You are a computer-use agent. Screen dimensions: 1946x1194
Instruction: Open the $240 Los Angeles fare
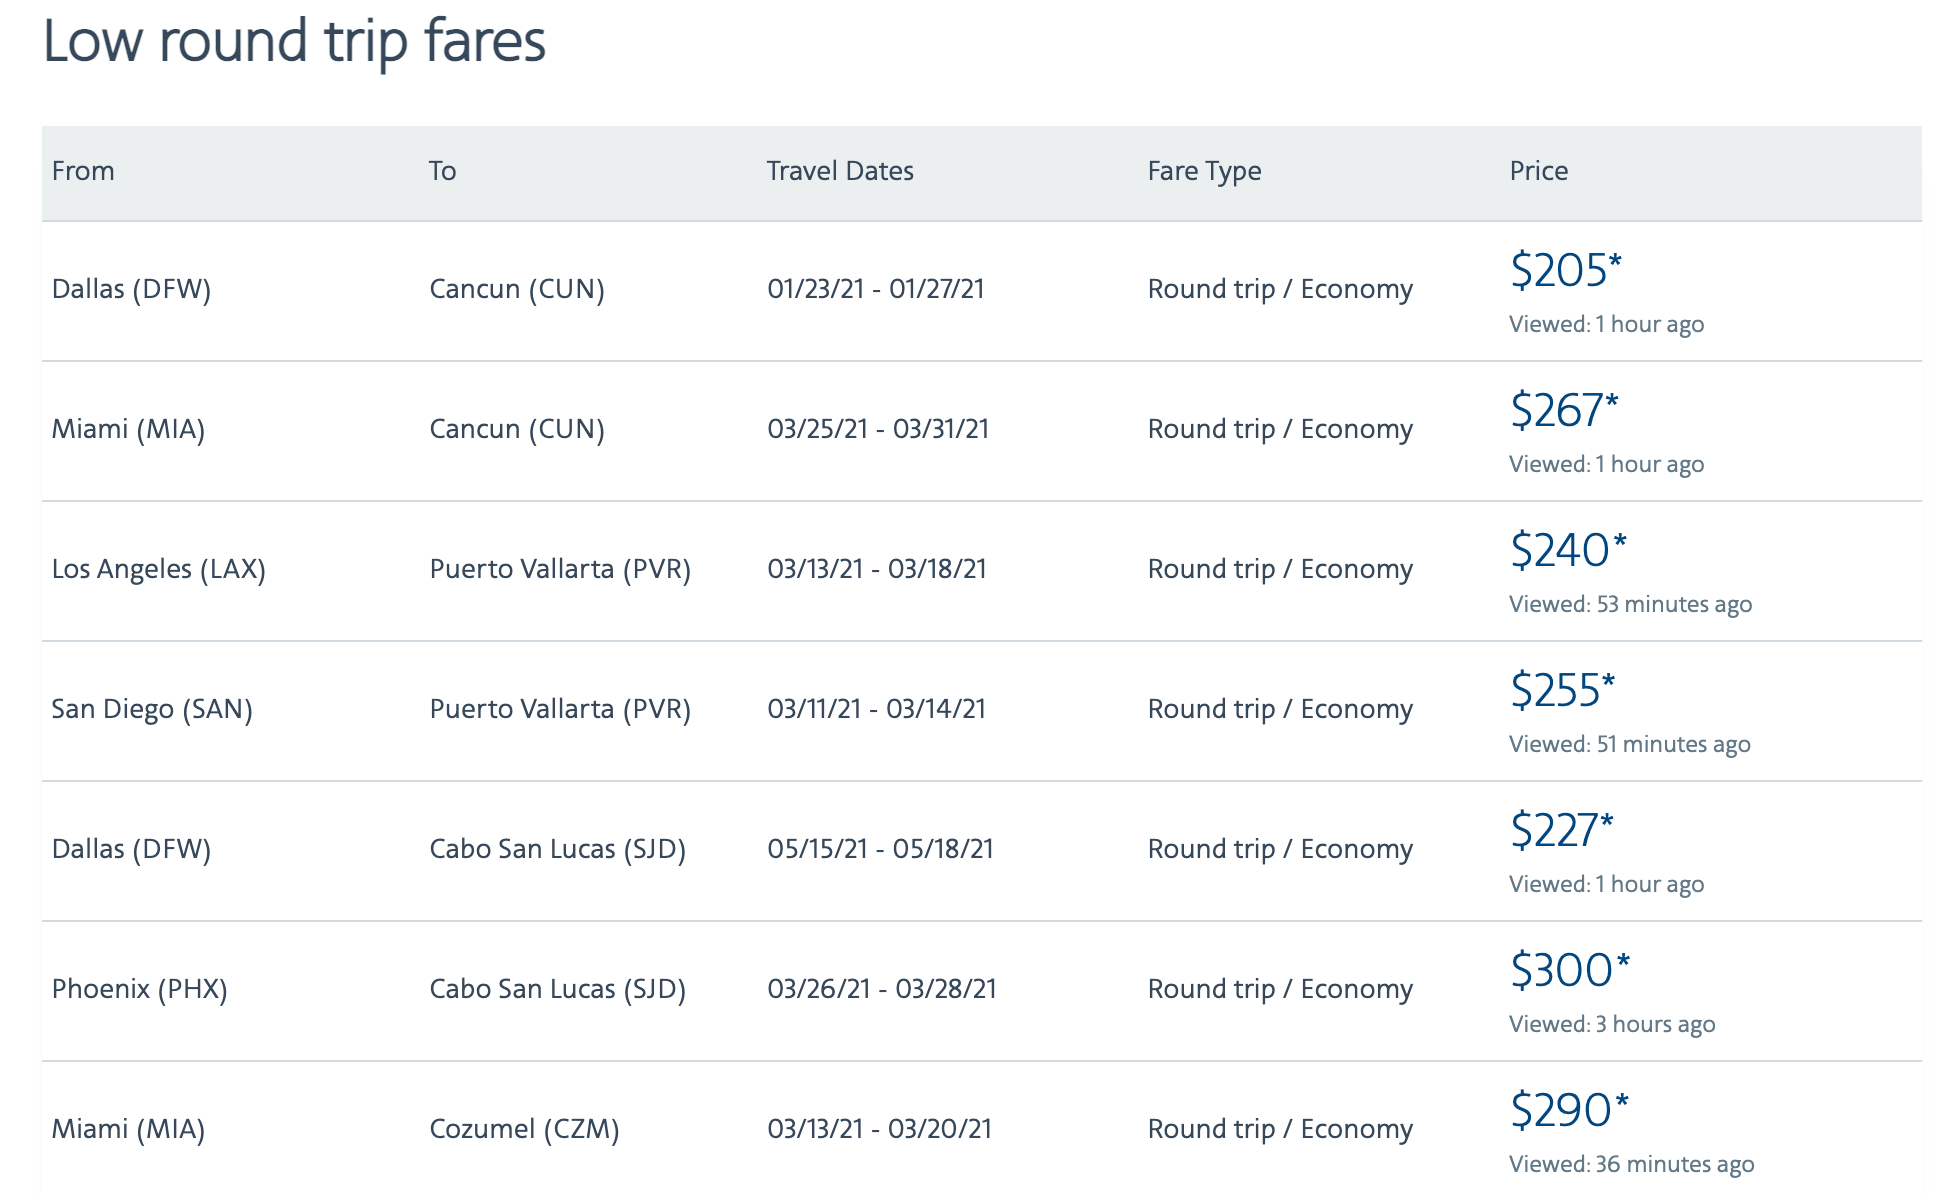pyautogui.click(x=1567, y=550)
